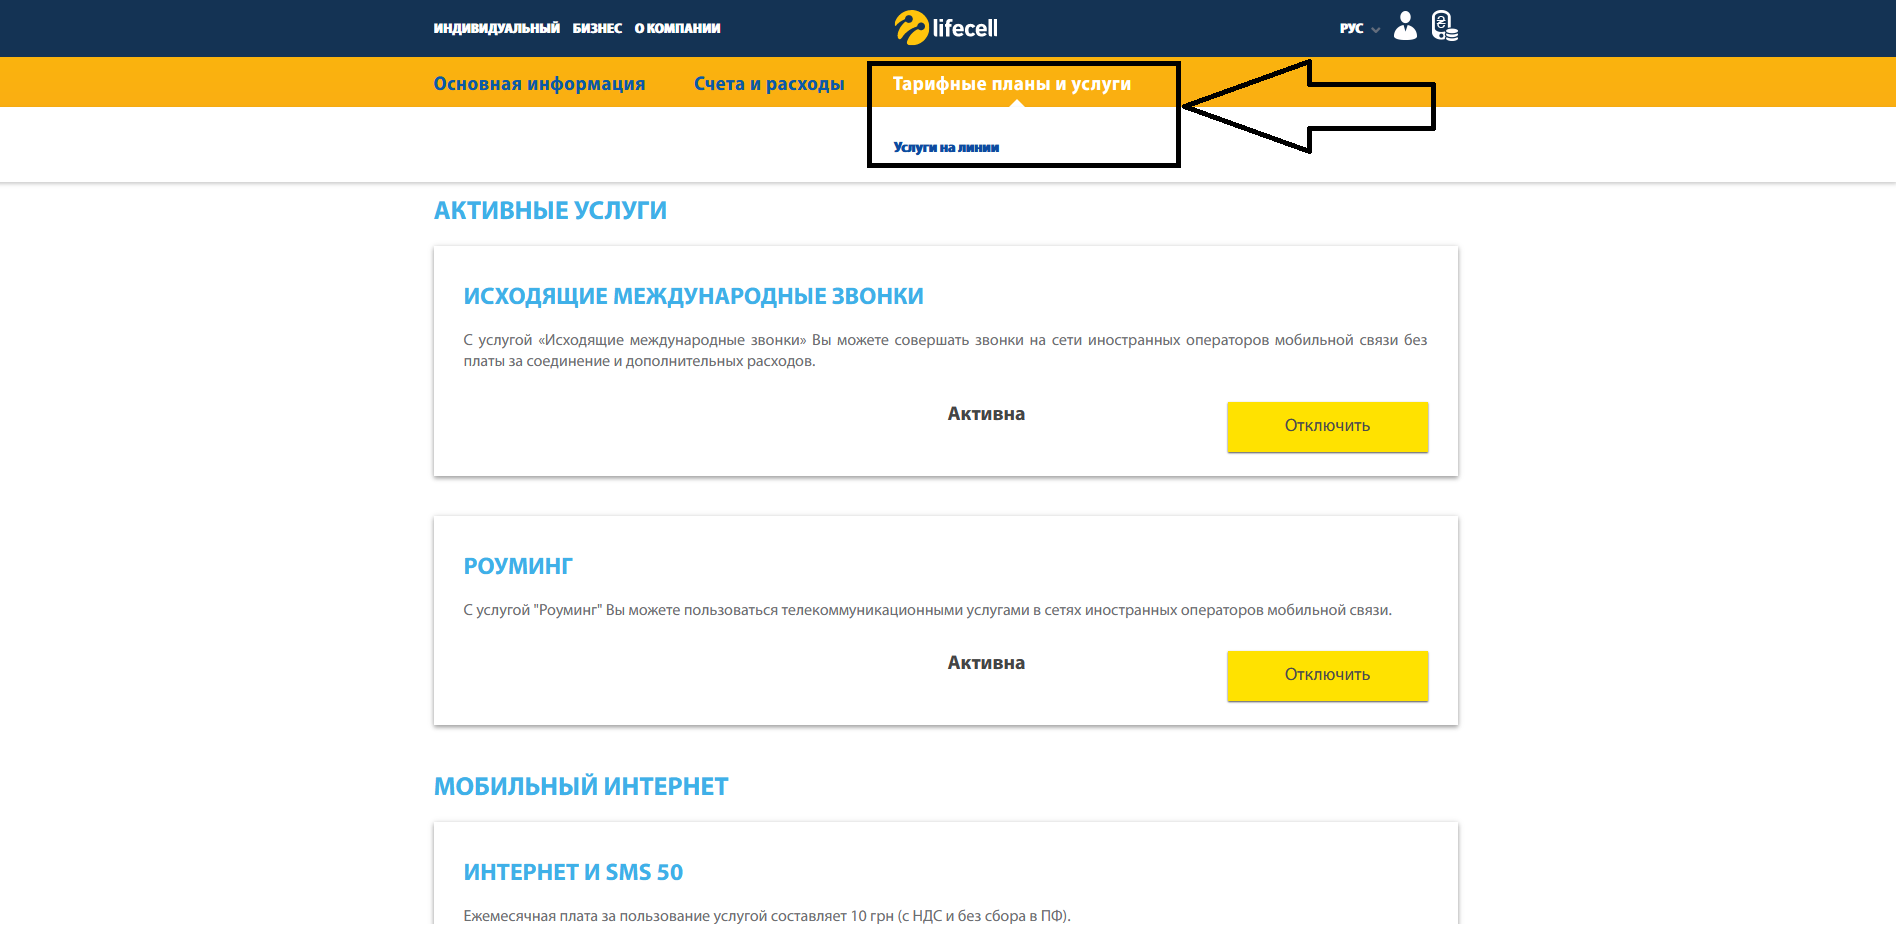This screenshot has width=1896, height=928.
Task: Click the МОБИЛЬНЫЙ ИНТЕРНЕТ section heading
Action: click(581, 787)
